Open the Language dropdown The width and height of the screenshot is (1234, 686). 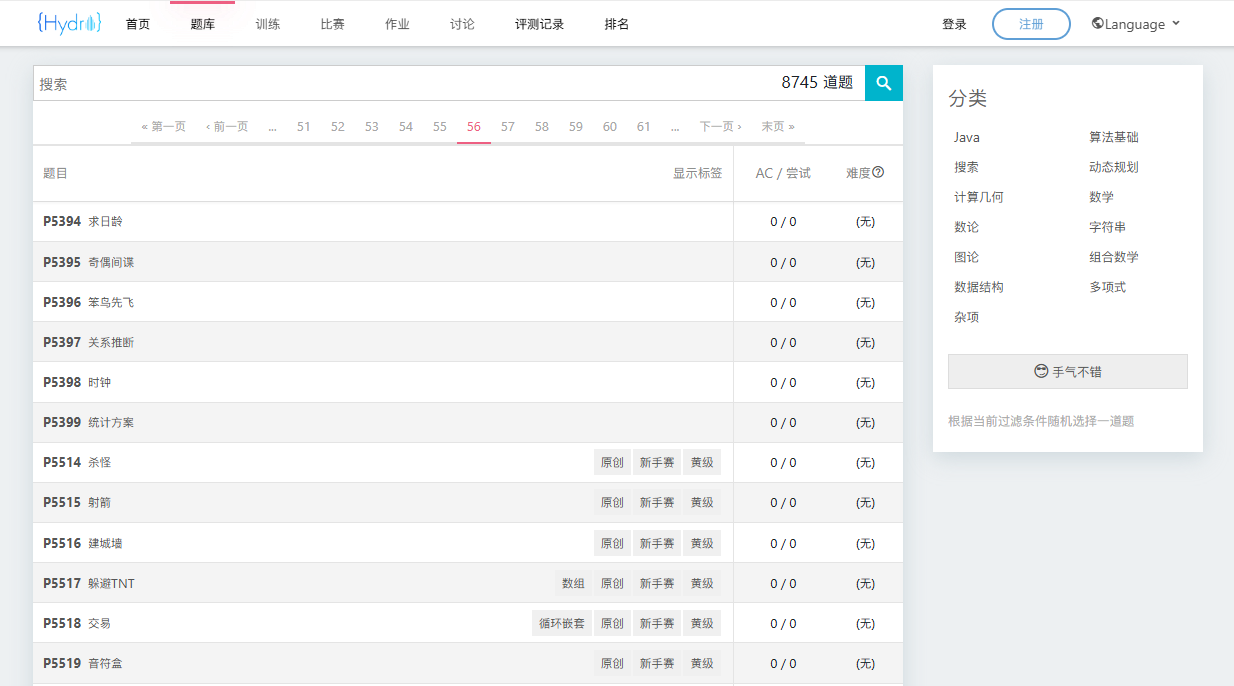(1136, 24)
